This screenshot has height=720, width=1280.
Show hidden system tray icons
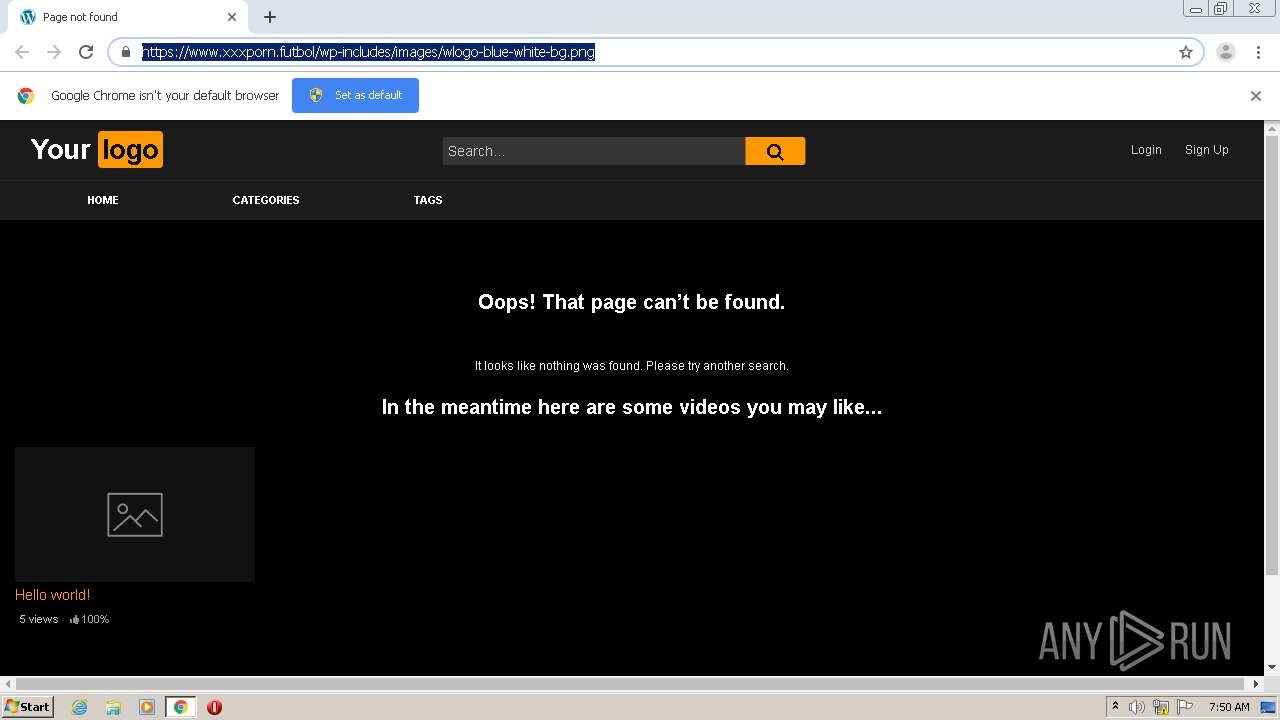1116,707
